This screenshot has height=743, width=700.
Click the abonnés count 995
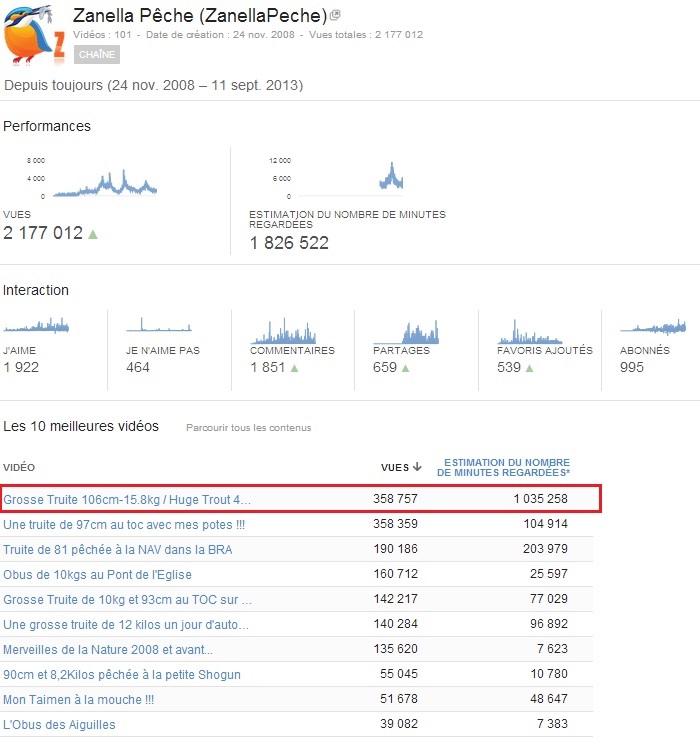coord(632,368)
